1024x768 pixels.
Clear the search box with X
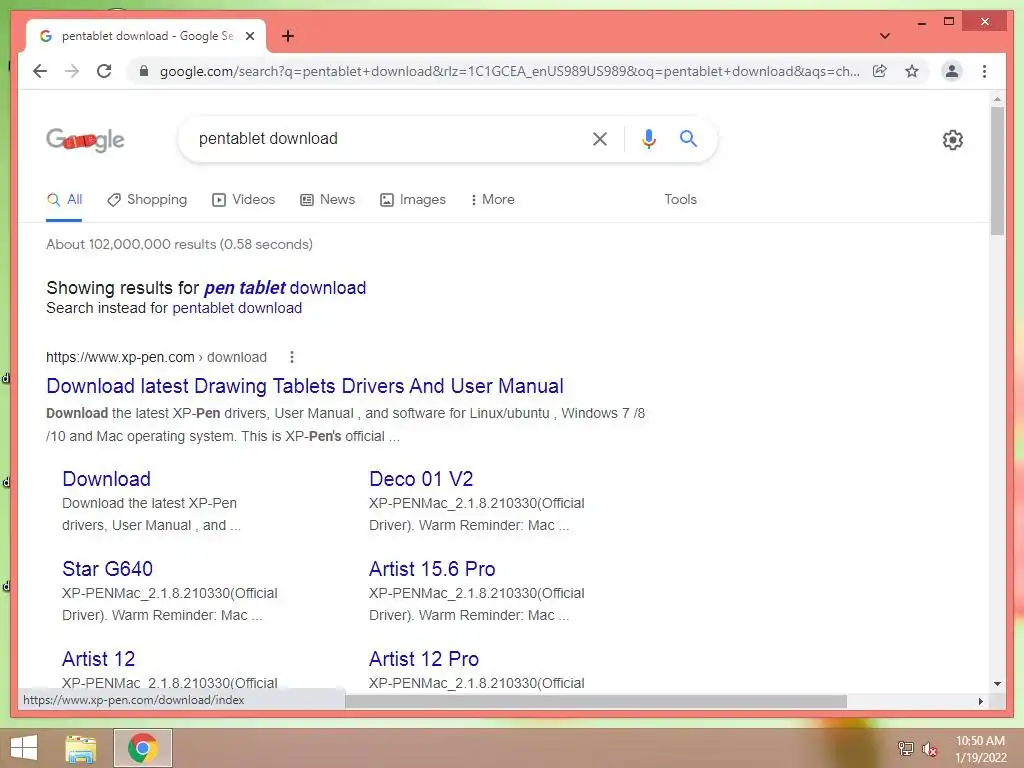(x=600, y=138)
